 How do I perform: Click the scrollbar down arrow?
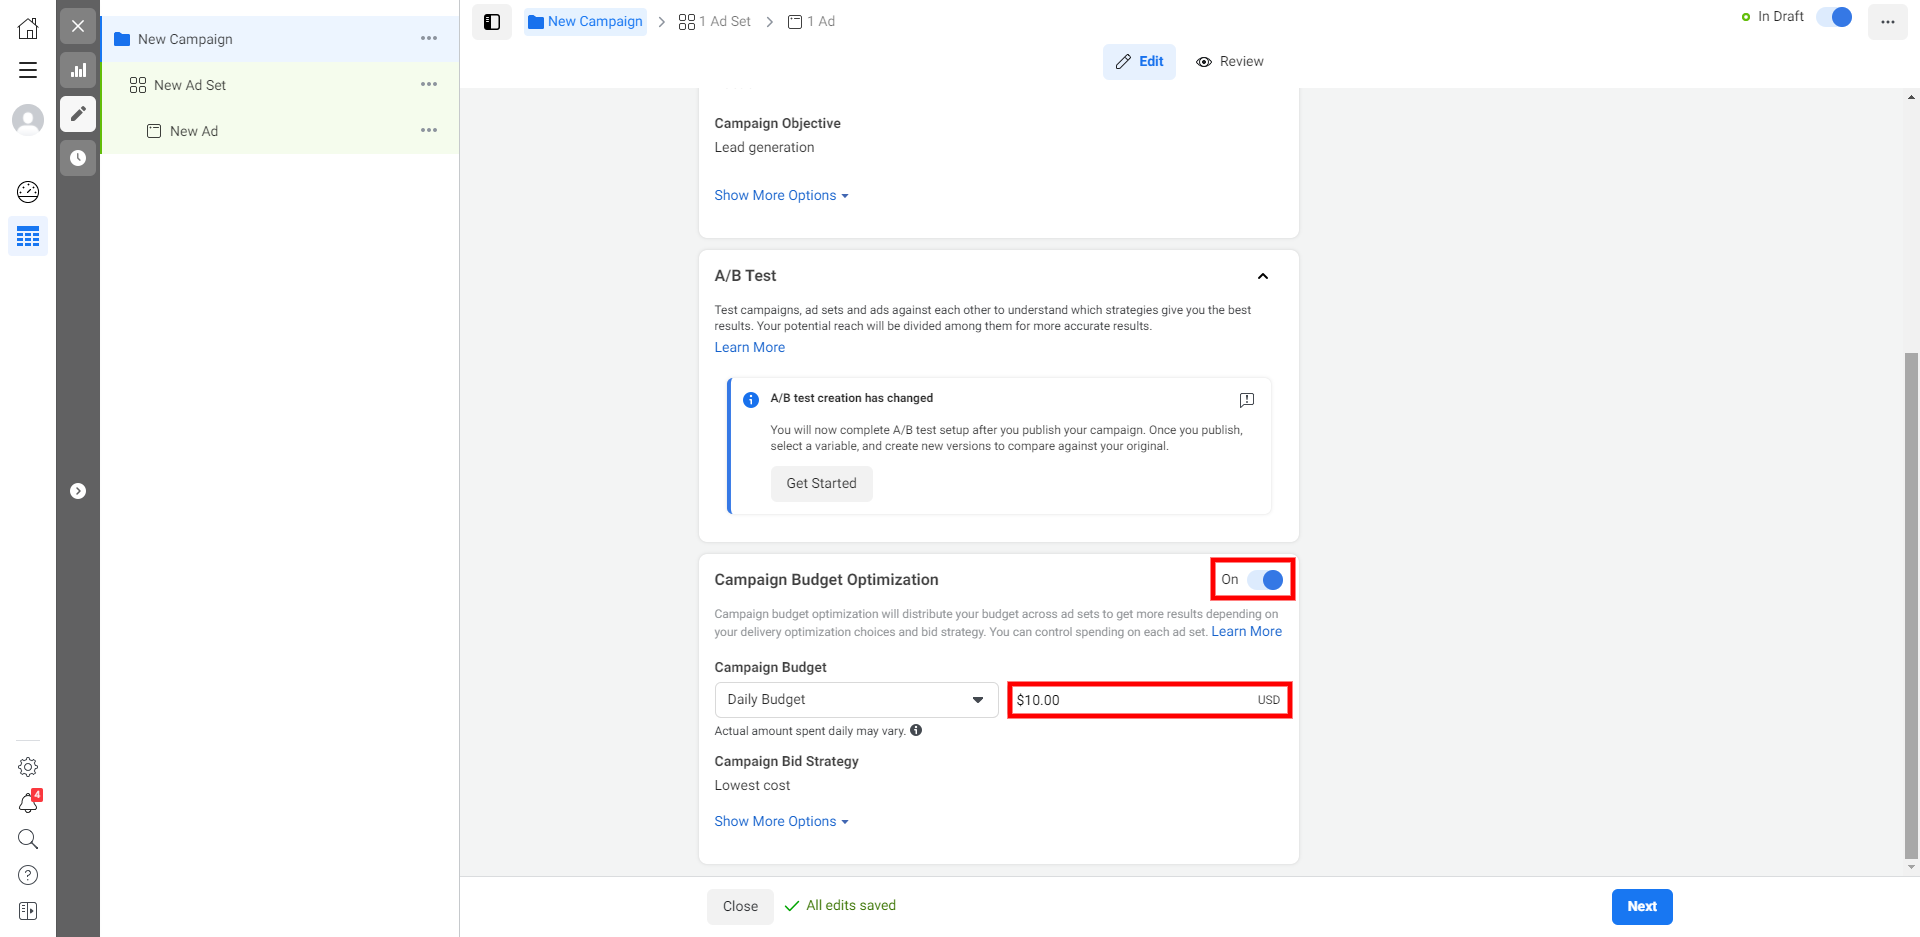coord(1911,868)
